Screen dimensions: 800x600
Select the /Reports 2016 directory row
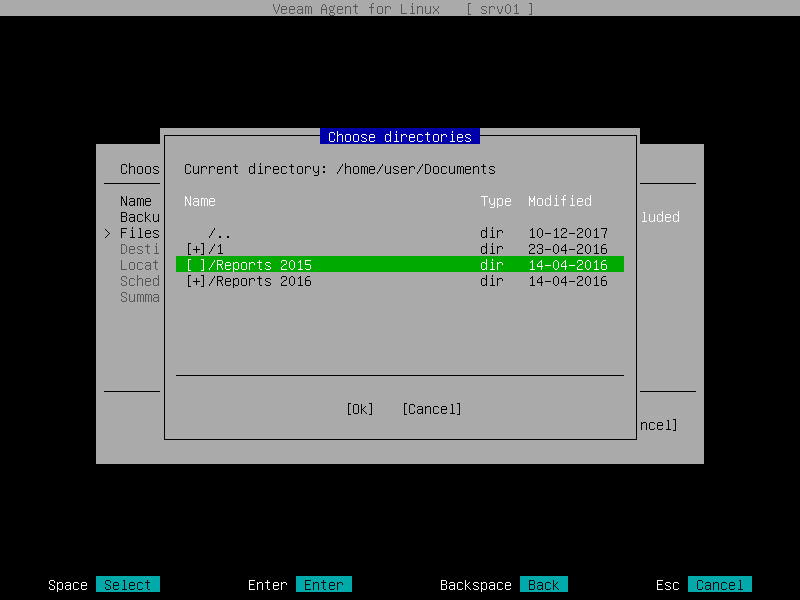coord(250,281)
